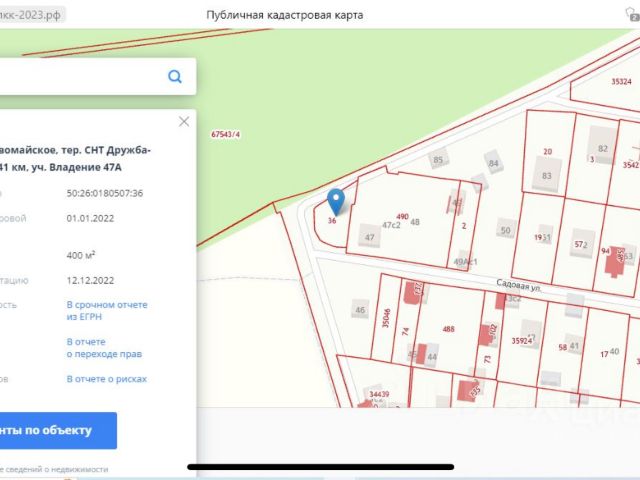Select parcel labeled 488
Viewport: 640px width, 480px height.
click(x=448, y=329)
